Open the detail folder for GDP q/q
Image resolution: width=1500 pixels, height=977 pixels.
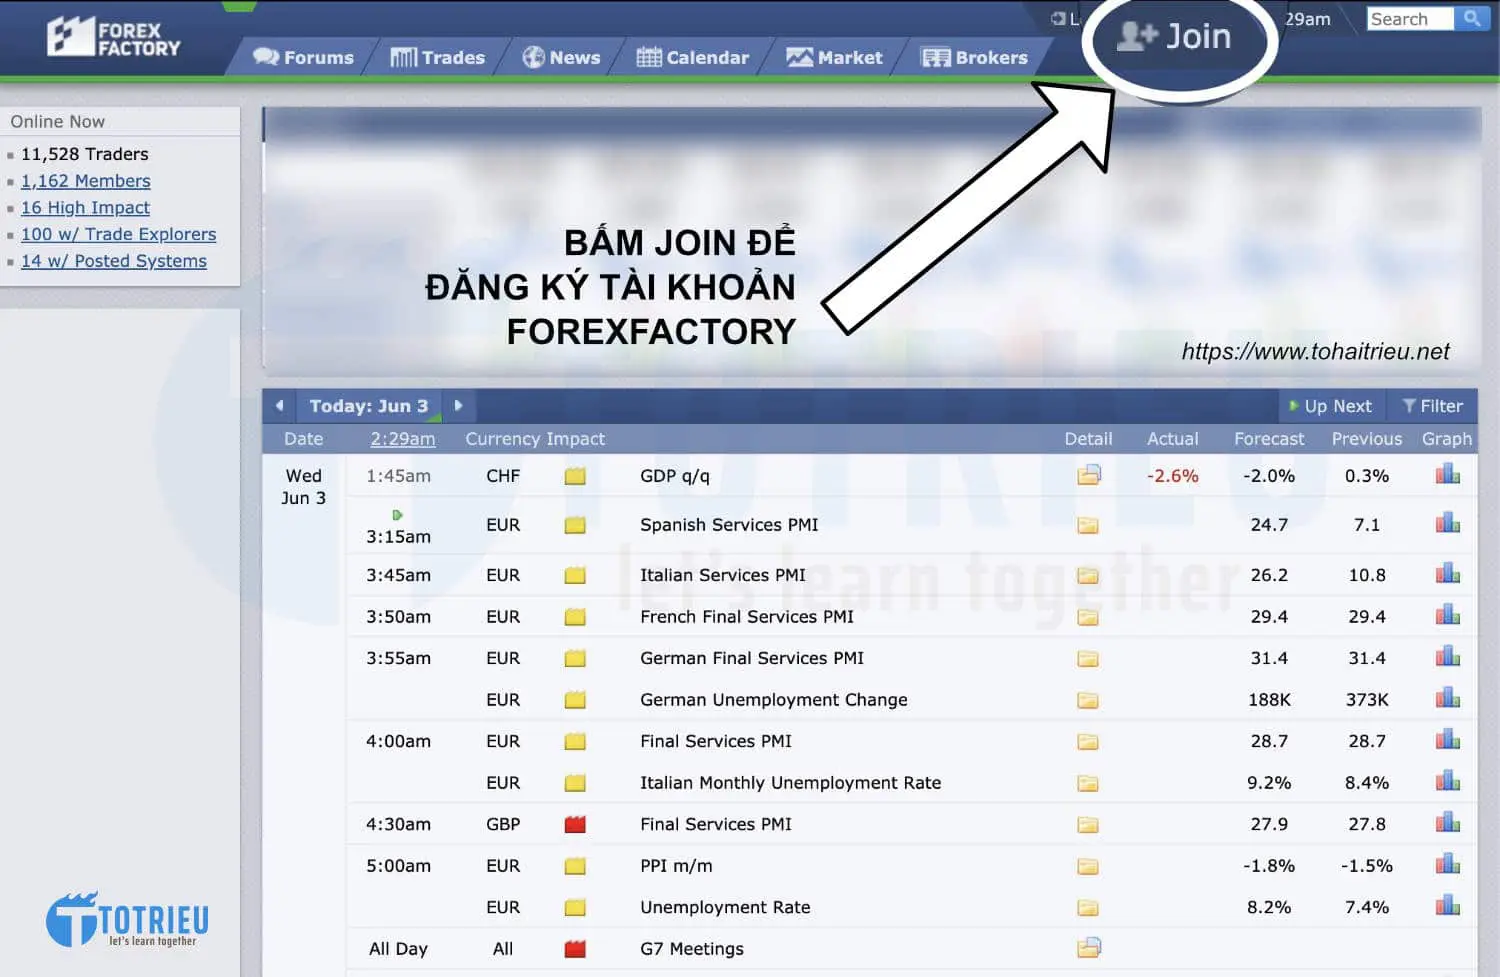pyautogui.click(x=1088, y=475)
